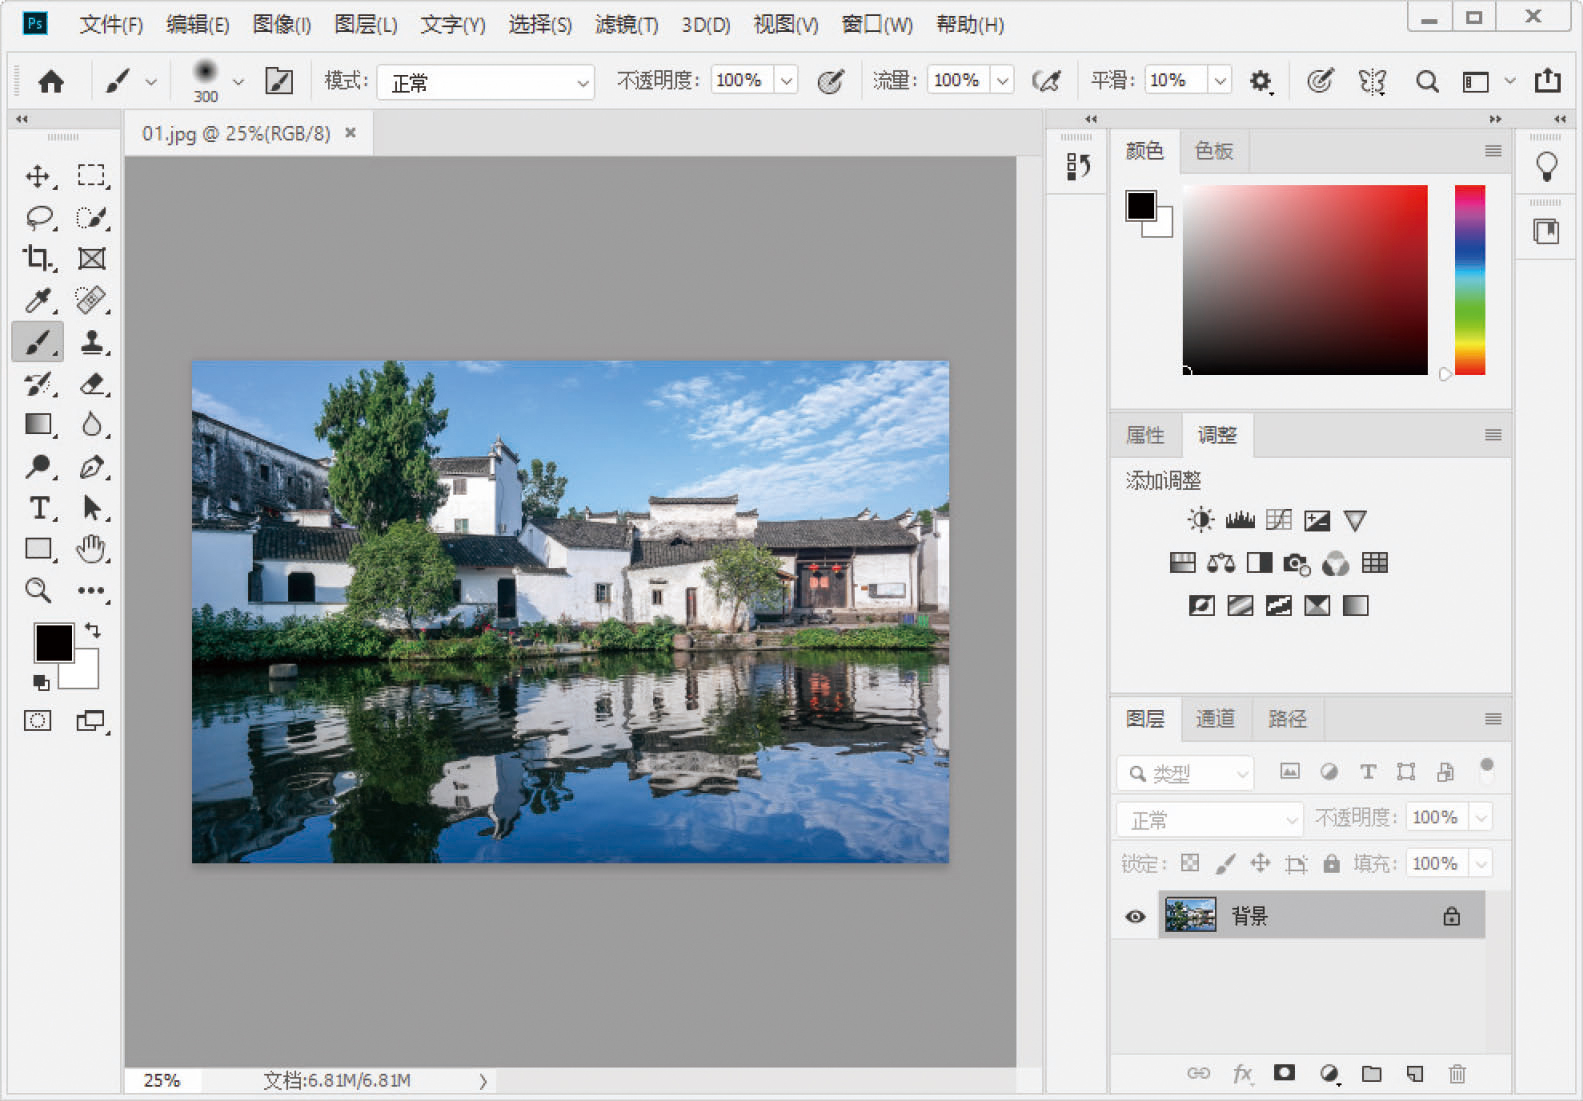Click the 25% zoom level field
This screenshot has width=1583, height=1101.
[x=162, y=1080]
